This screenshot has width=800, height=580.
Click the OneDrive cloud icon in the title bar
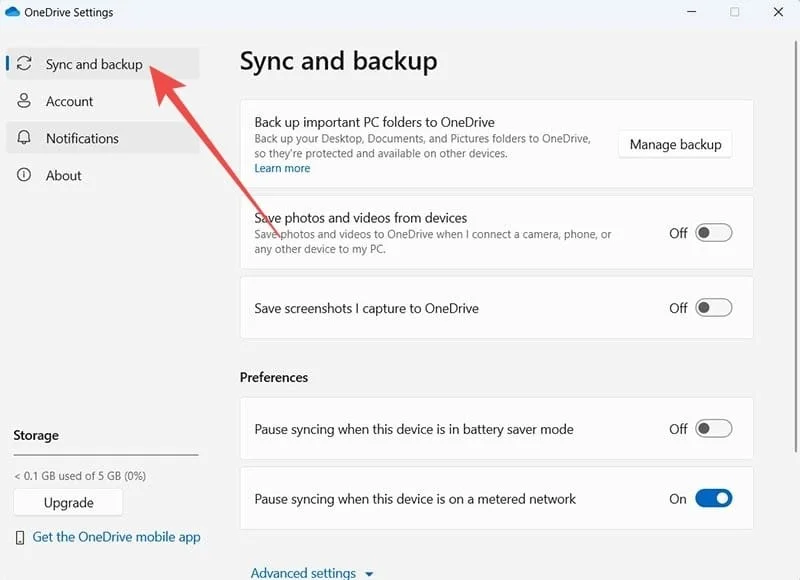[x=12, y=12]
